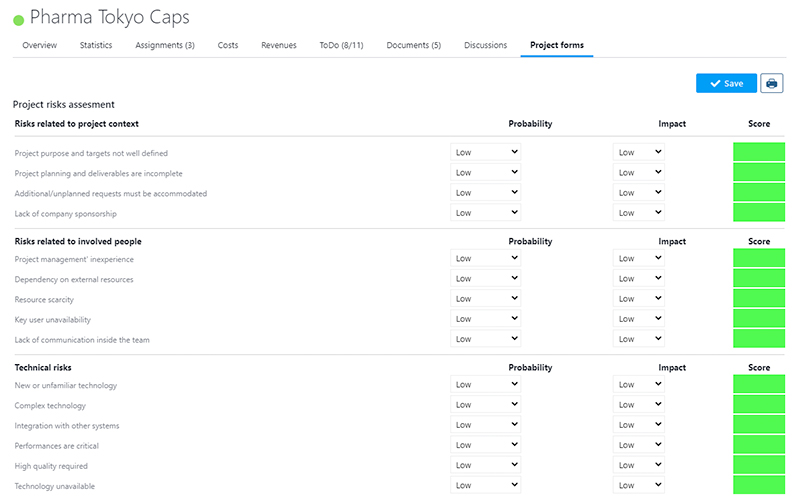The image size is (800, 500).
Task: Expand Impact dropdown for Key user unavailability
Action: 639,319
